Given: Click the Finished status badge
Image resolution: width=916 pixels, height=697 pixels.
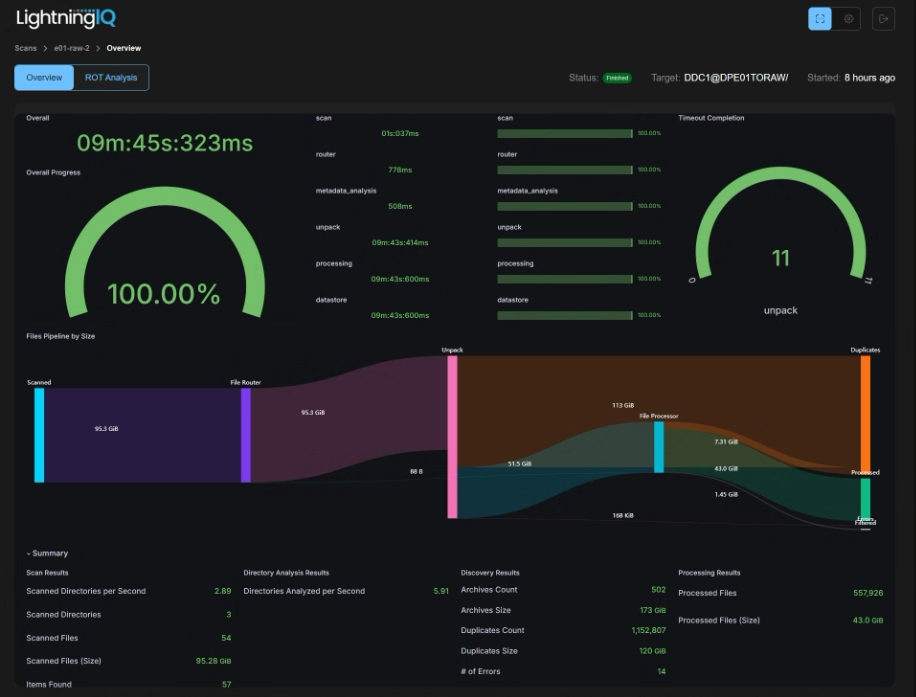Looking at the screenshot, I should 617,78.
